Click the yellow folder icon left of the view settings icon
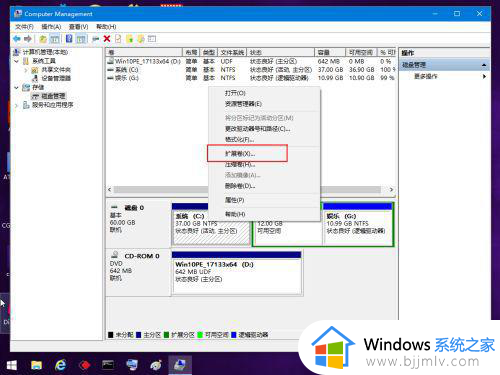Viewport: 500px width, 375px height. pos(141,39)
